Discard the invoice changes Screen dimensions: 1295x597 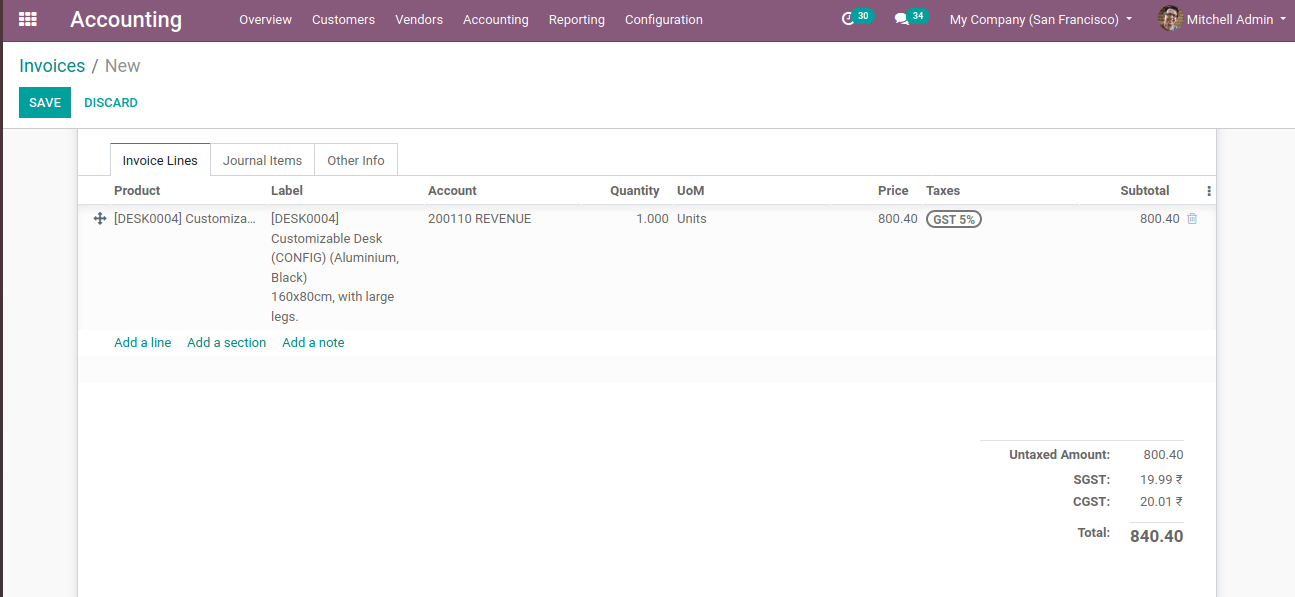111,103
